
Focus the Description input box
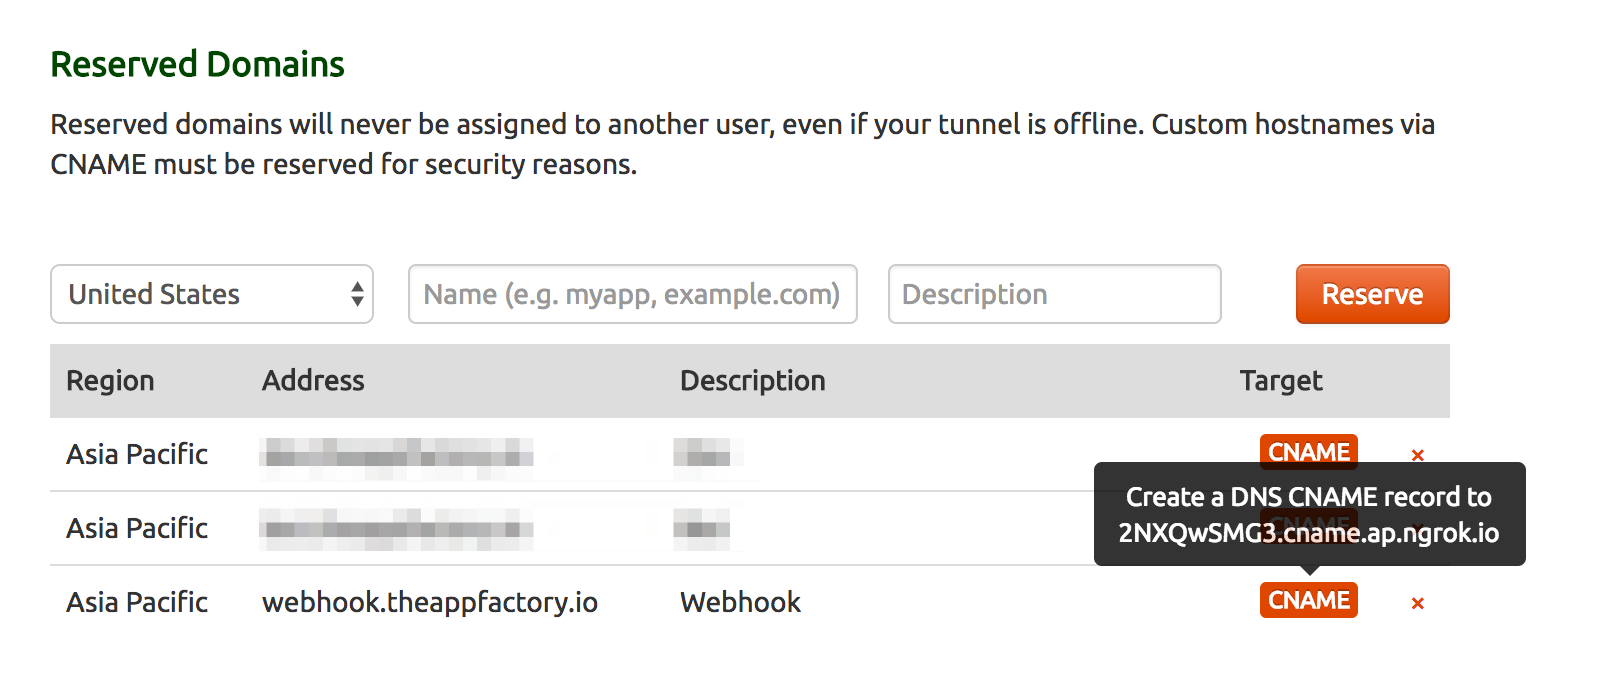[x=1055, y=294]
